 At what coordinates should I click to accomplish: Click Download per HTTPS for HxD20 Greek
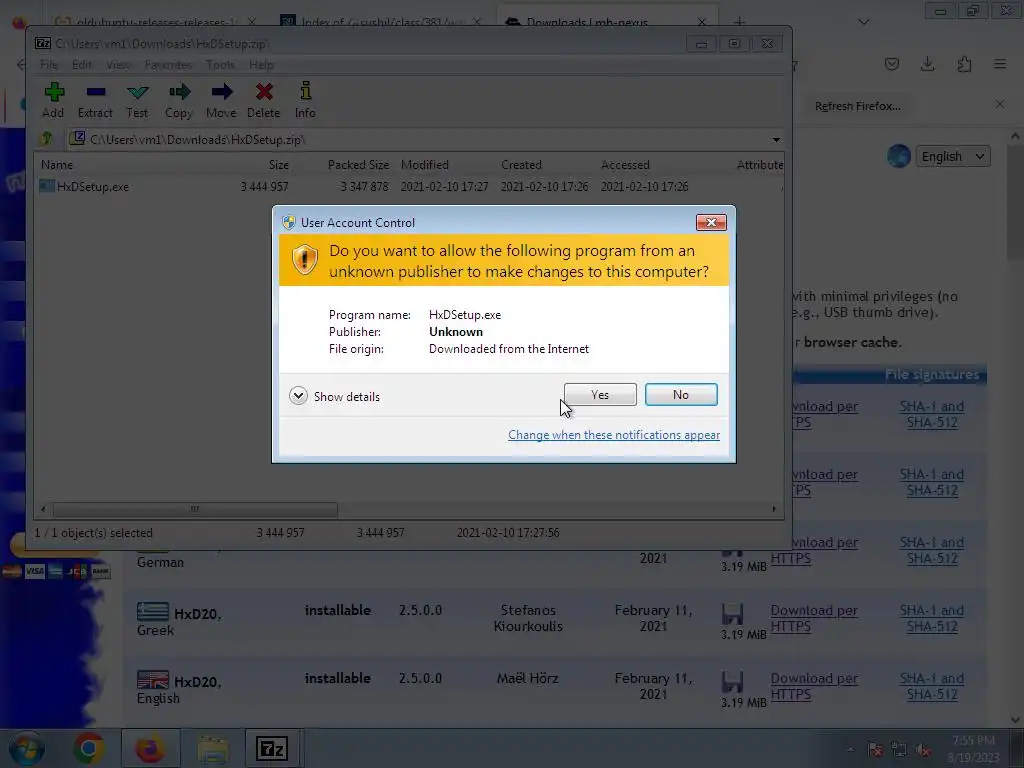click(x=814, y=618)
